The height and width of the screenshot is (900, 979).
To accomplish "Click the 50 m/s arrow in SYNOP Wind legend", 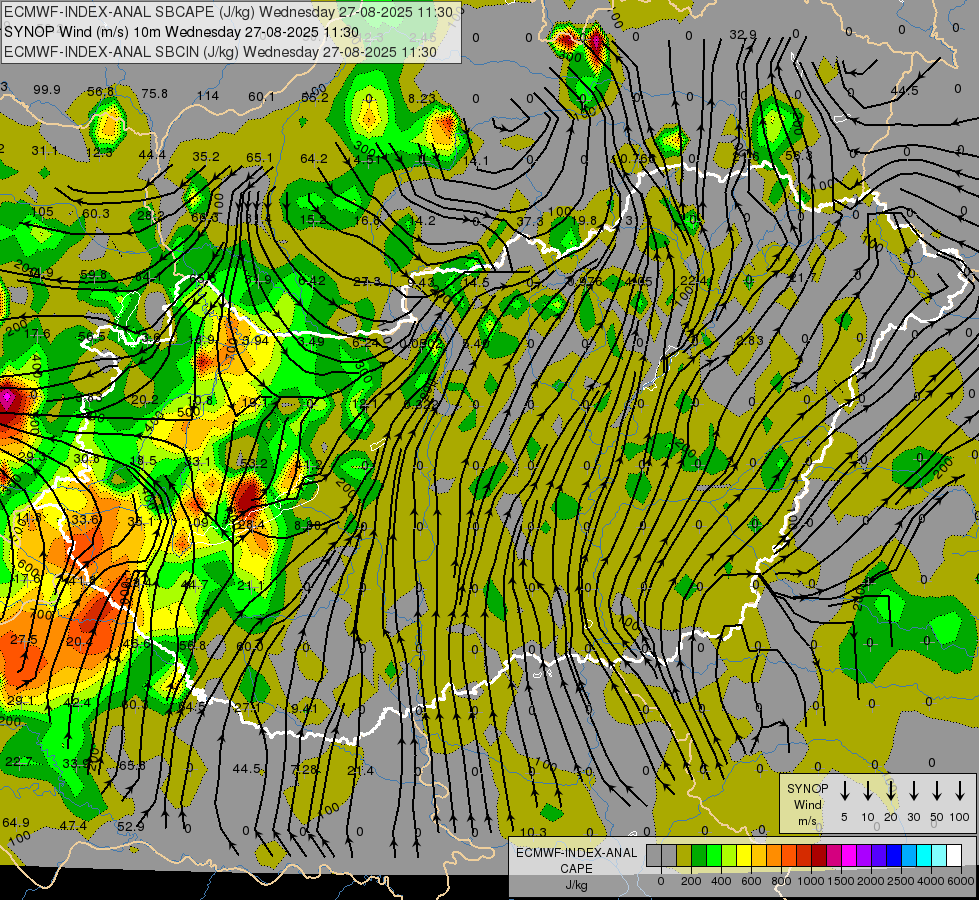I will [937, 791].
